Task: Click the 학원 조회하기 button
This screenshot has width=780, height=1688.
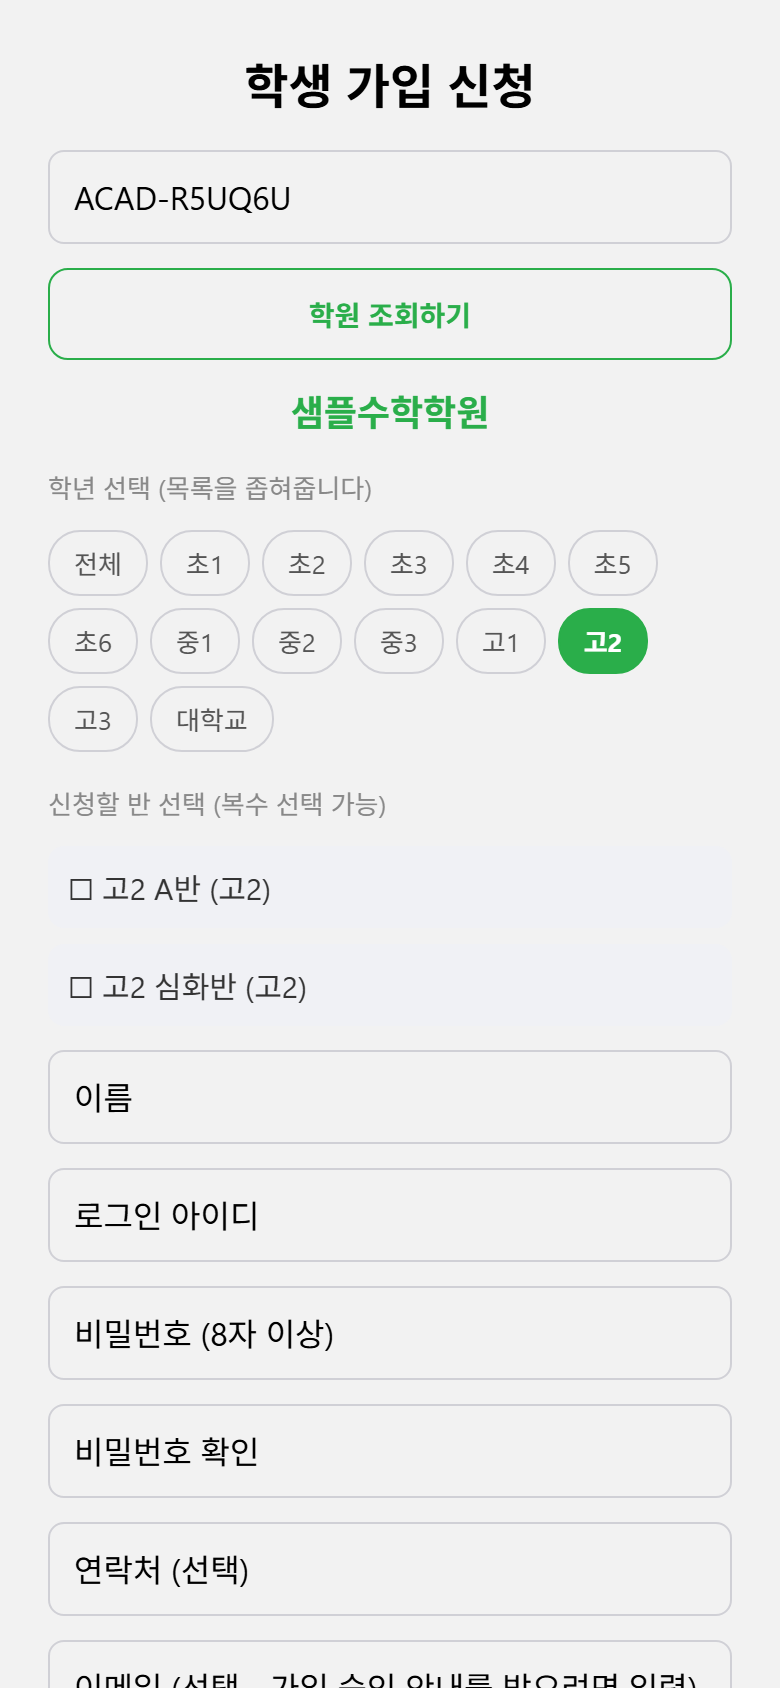Action: [x=390, y=314]
